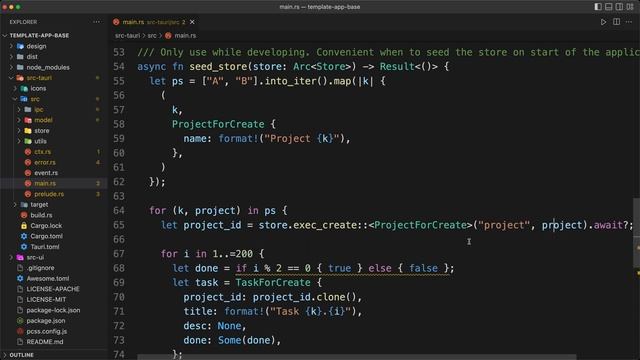Click the seed_store function name

tap(218, 67)
